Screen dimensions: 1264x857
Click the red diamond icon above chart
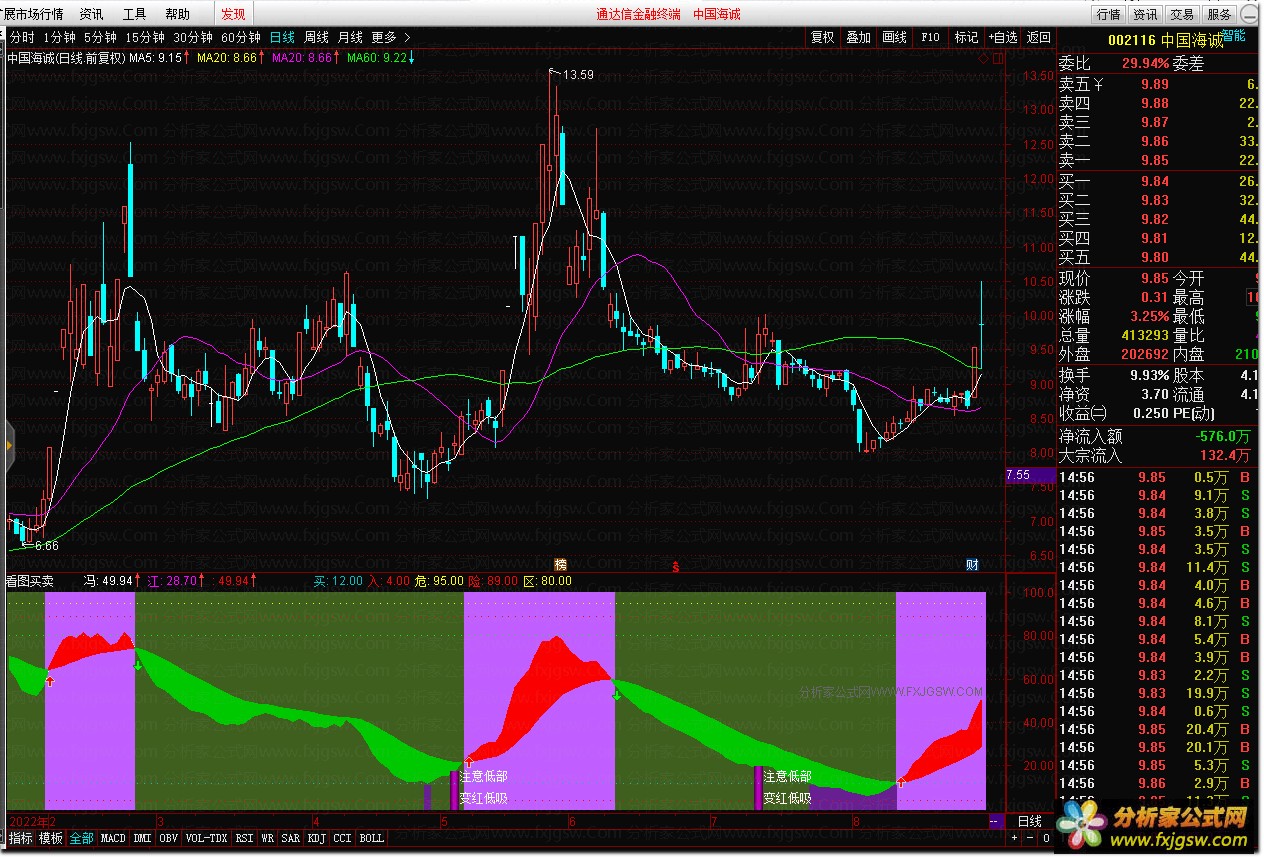[983, 60]
